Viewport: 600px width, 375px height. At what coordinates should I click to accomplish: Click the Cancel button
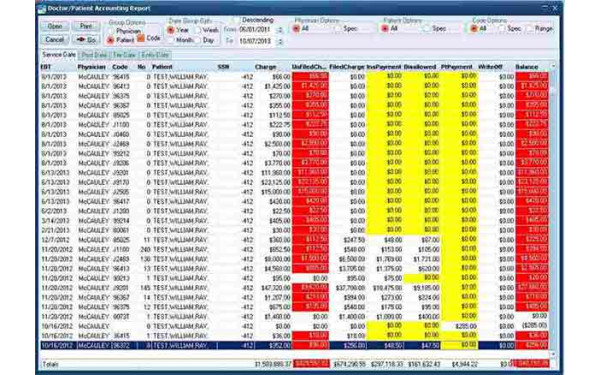(x=55, y=39)
